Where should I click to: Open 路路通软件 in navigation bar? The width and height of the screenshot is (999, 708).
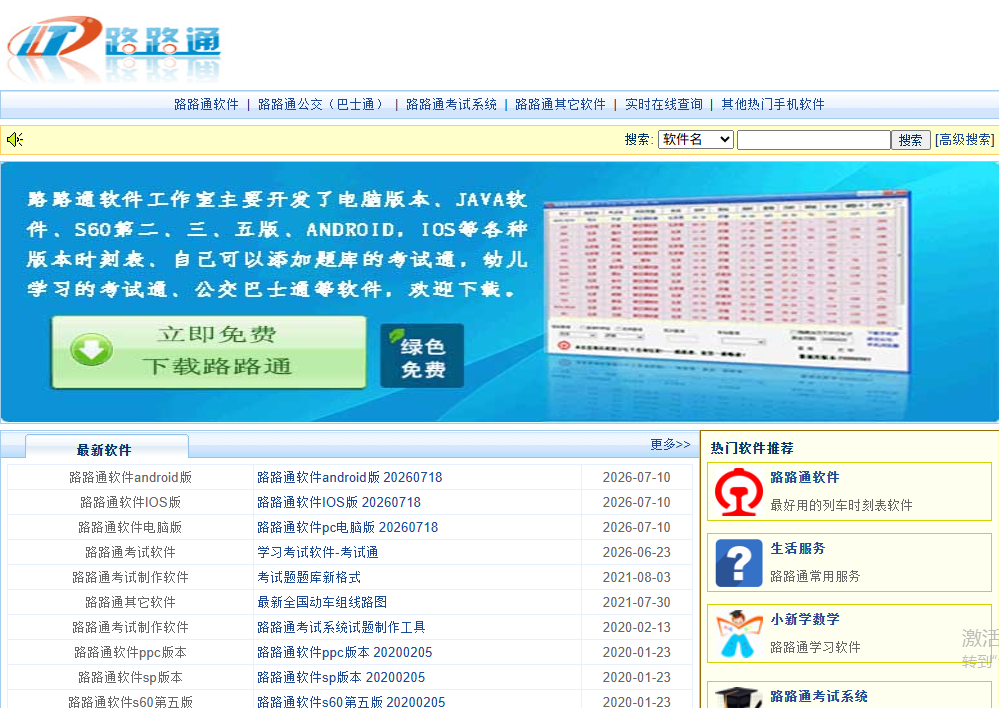[206, 105]
